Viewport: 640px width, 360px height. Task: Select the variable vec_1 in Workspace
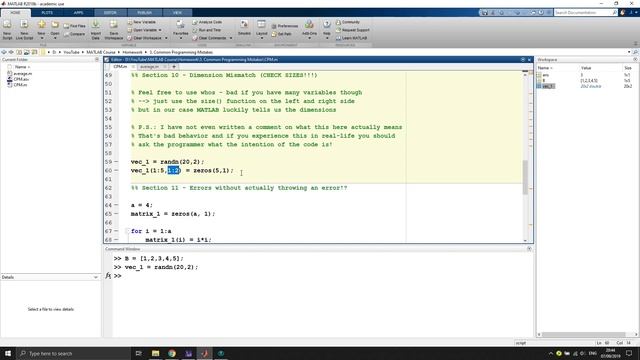coord(548,86)
